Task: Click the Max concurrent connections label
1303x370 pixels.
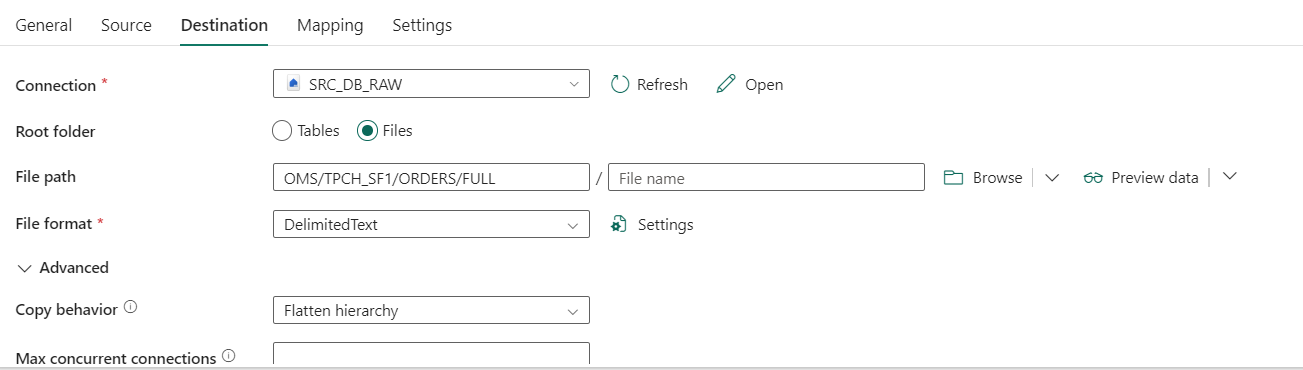Action: tap(116, 357)
